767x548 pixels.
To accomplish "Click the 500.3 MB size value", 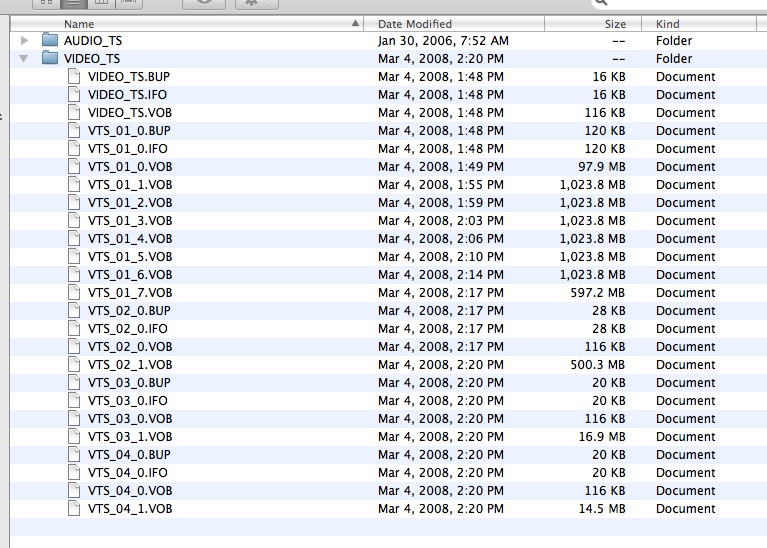I will [x=598, y=365].
